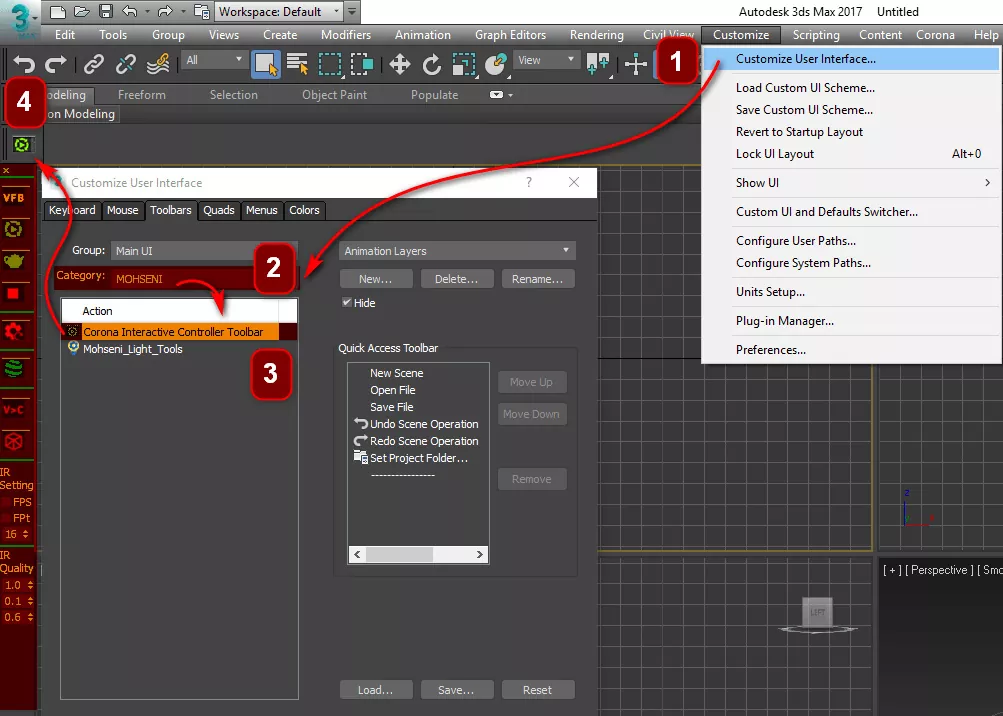Pick the Select and Rotate tool
The width and height of the screenshot is (1003, 716).
(431, 64)
